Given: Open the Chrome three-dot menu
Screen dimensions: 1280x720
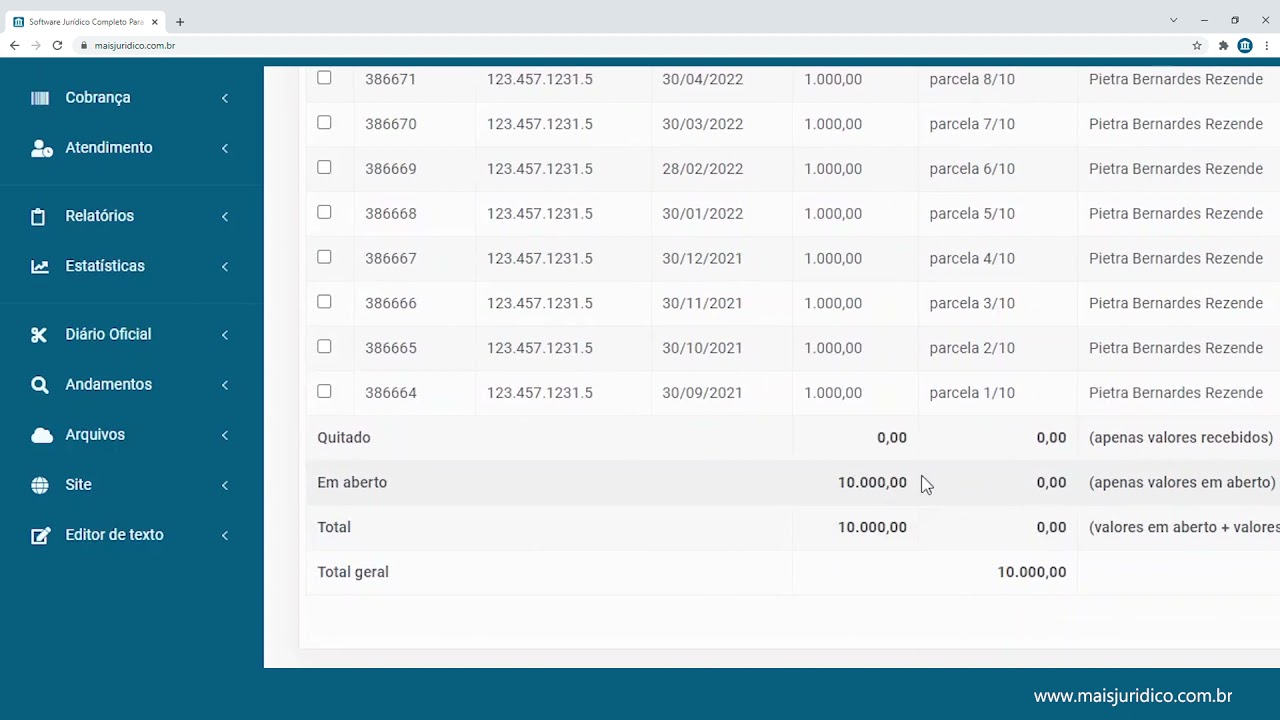Looking at the screenshot, I should (1266, 45).
